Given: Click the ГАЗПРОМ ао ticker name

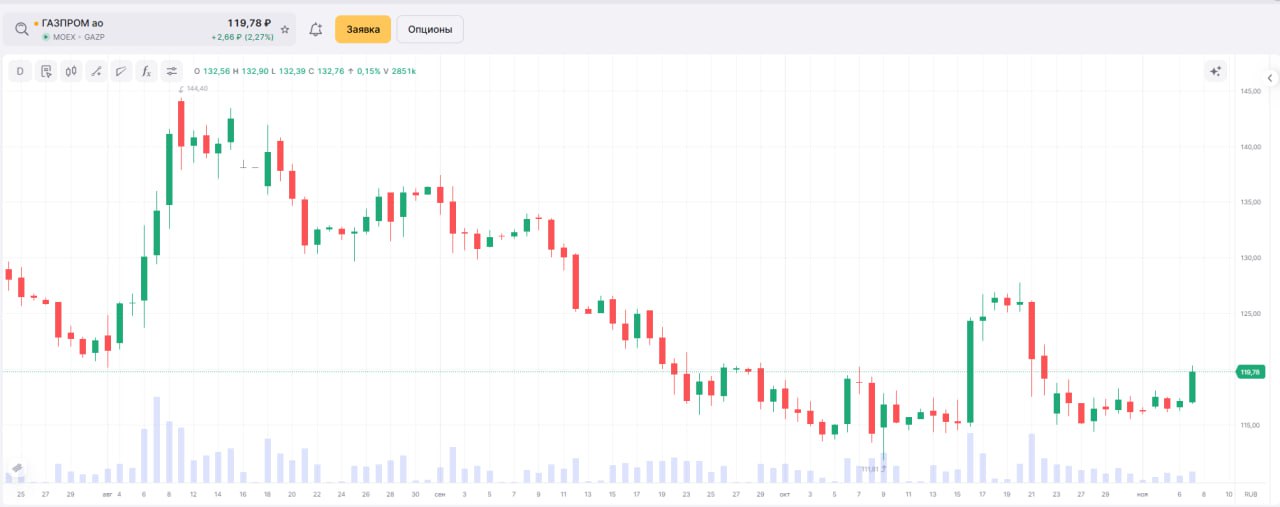Looking at the screenshot, I should pos(72,22).
